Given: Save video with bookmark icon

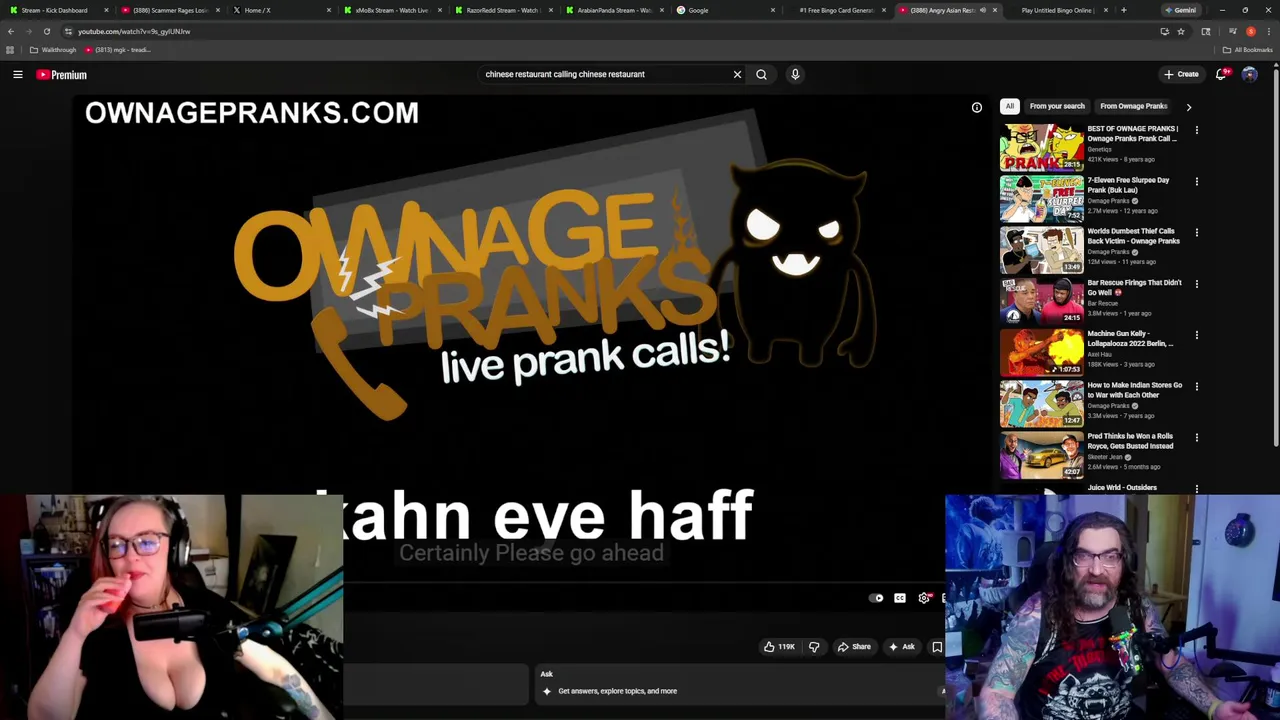Looking at the screenshot, I should 937,647.
